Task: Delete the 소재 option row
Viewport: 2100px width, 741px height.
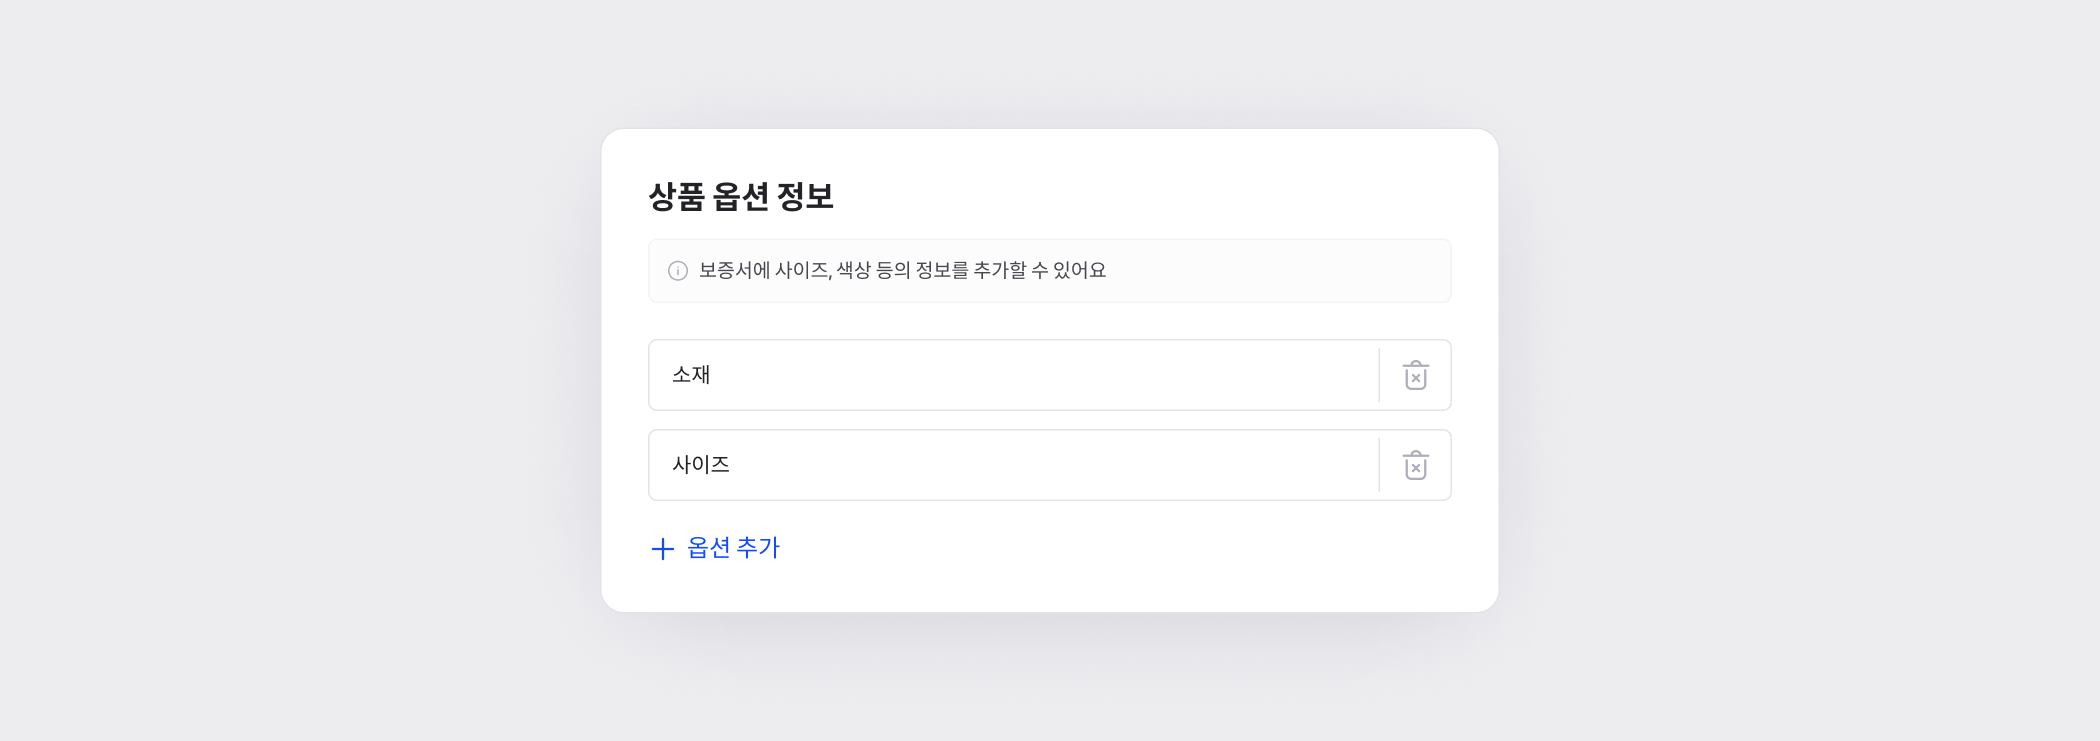Action: pyautogui.click(x=1415, y=376)
